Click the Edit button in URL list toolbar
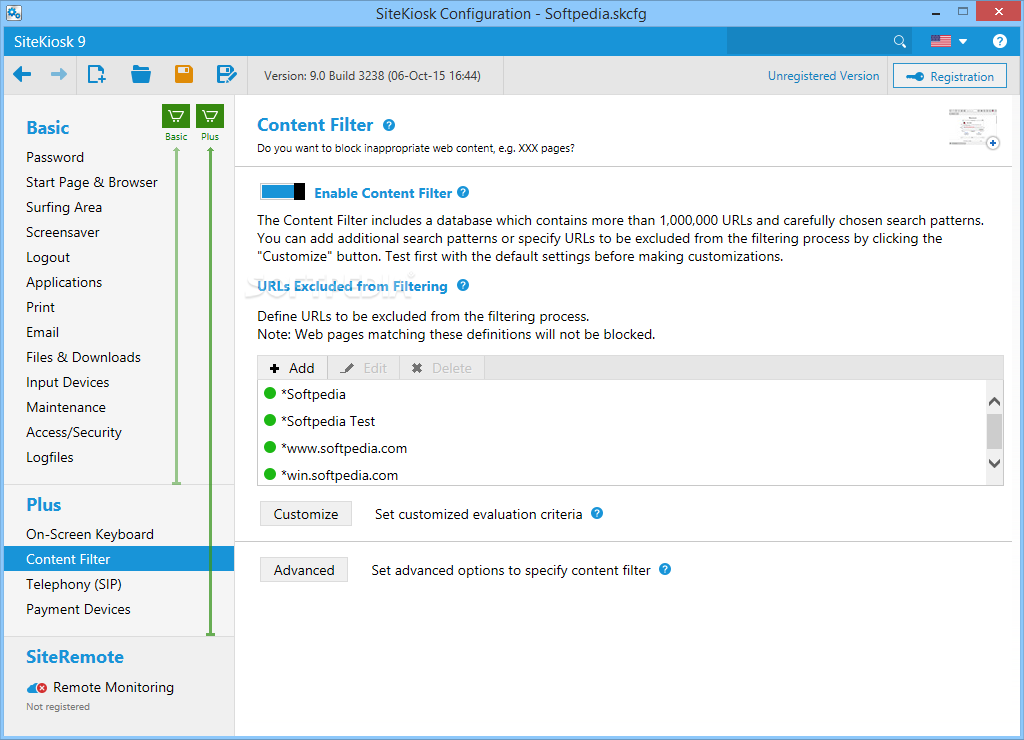Image resolution: width=1024 pixels, height=740 pixels. click(364, 368)
